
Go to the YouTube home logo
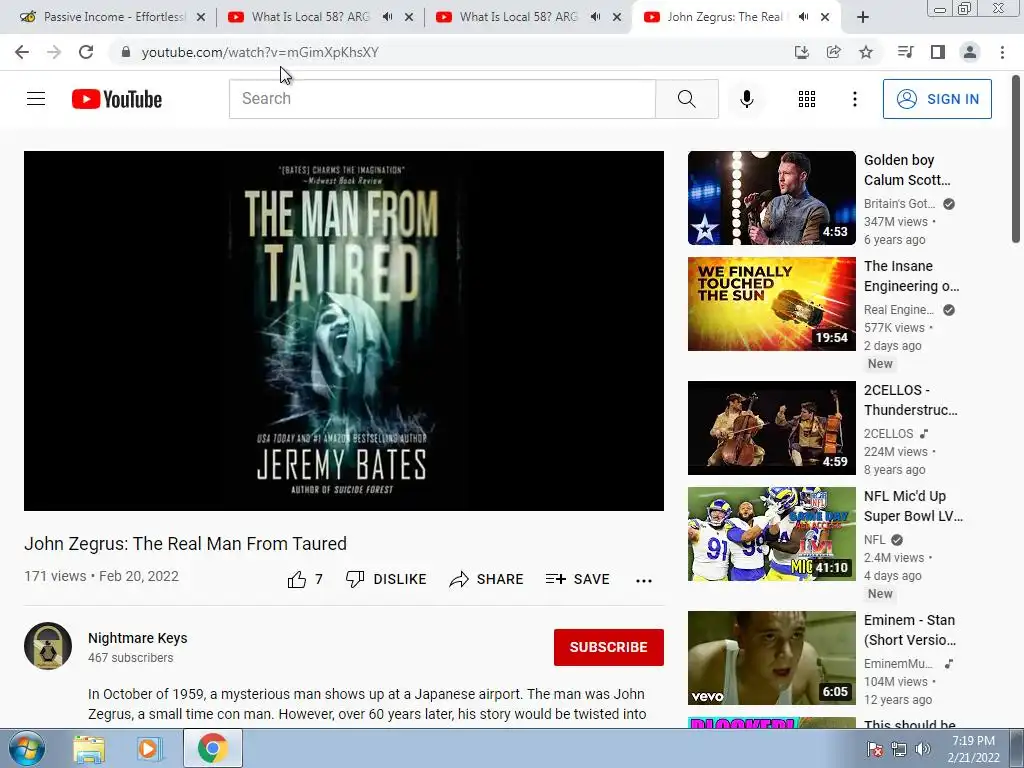coord(117,99)
